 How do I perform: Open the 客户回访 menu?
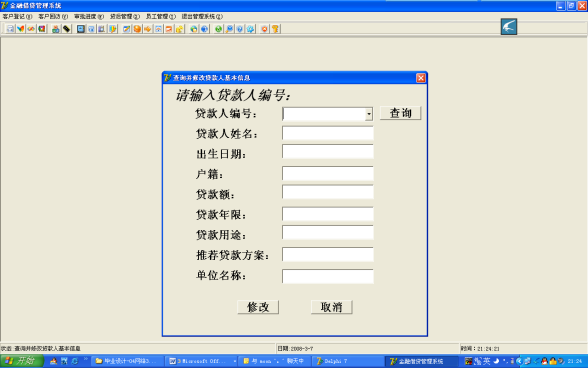pyautogui.click(x=53, y=17)
